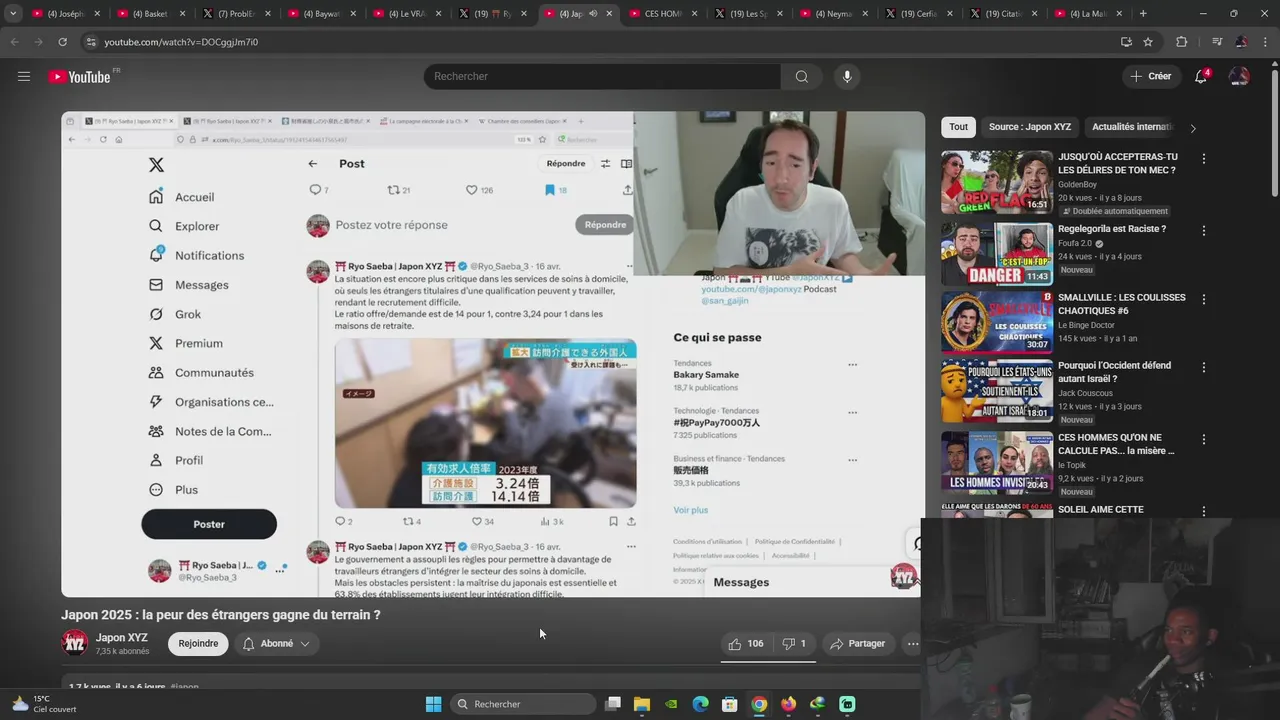
Task: Go back in browser history
Action: [14, 42]
